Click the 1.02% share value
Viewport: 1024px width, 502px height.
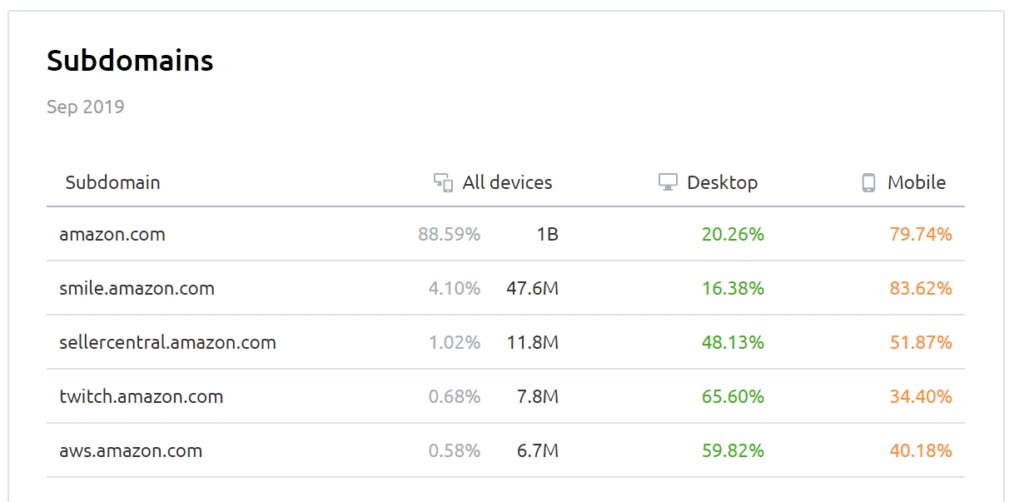coord(455,342)
